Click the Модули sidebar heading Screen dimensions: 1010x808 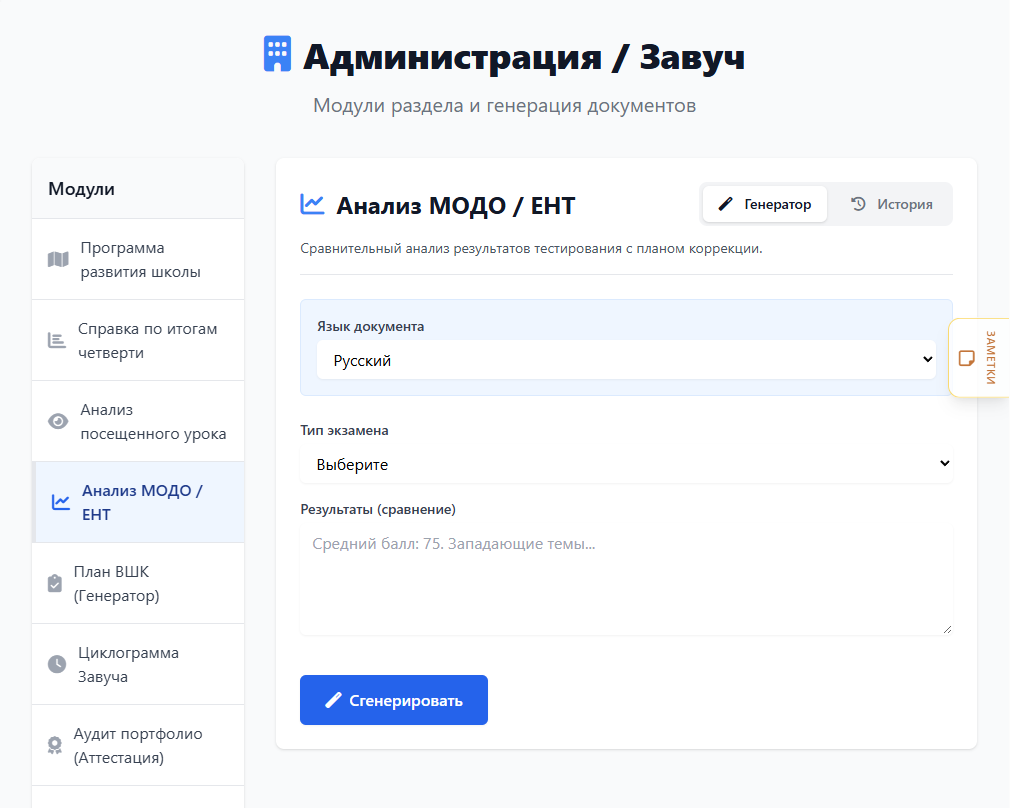click(81, 189)
